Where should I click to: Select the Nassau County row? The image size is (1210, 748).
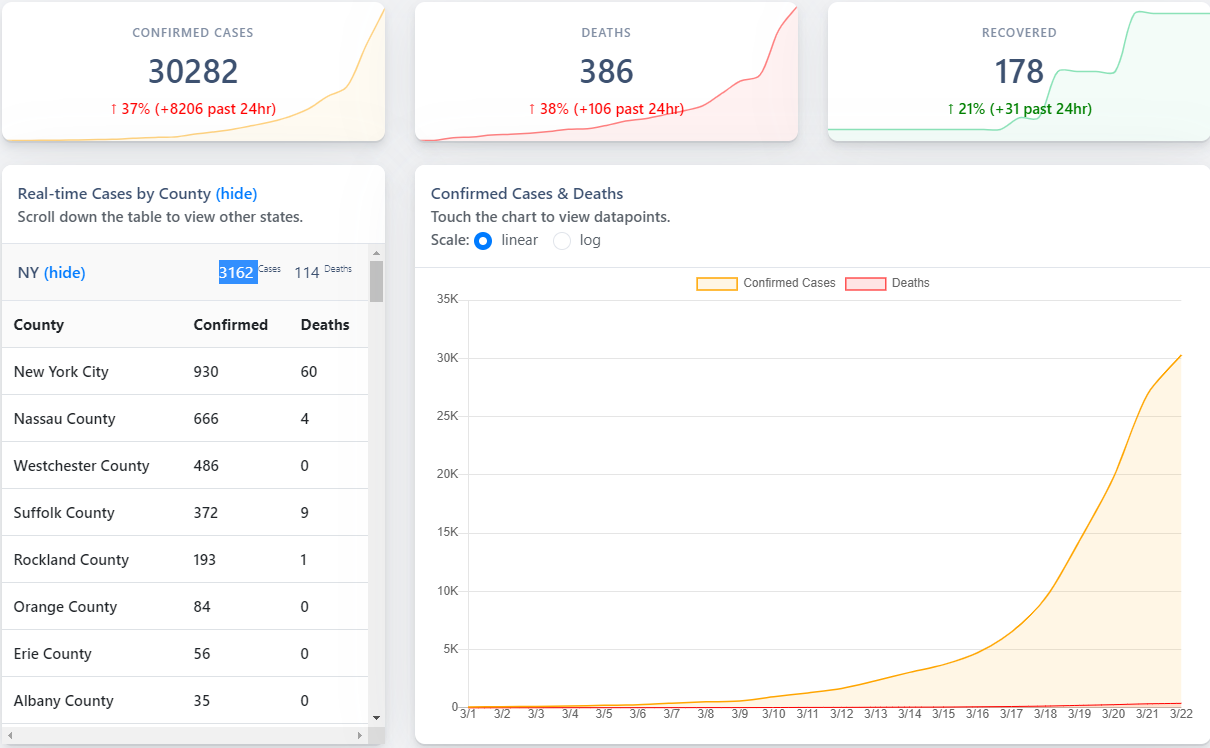pyautogui.click(x=185, y=419)
